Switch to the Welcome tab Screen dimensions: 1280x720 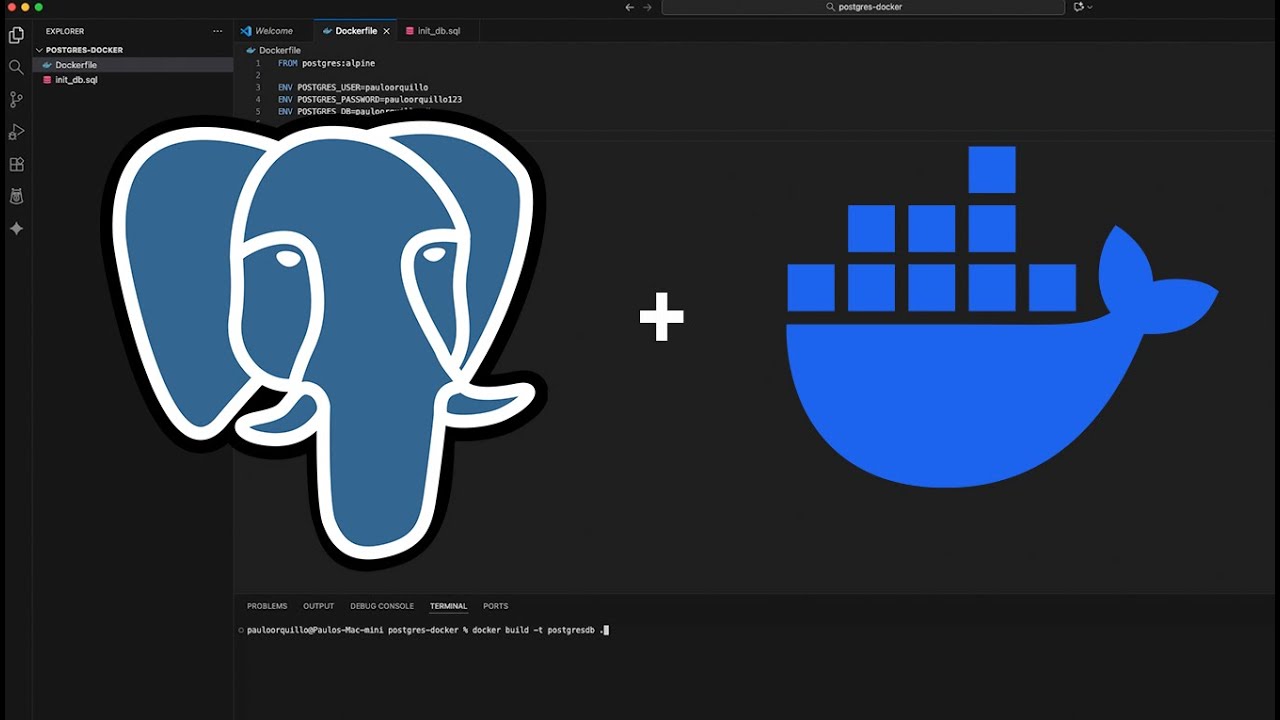274,31
